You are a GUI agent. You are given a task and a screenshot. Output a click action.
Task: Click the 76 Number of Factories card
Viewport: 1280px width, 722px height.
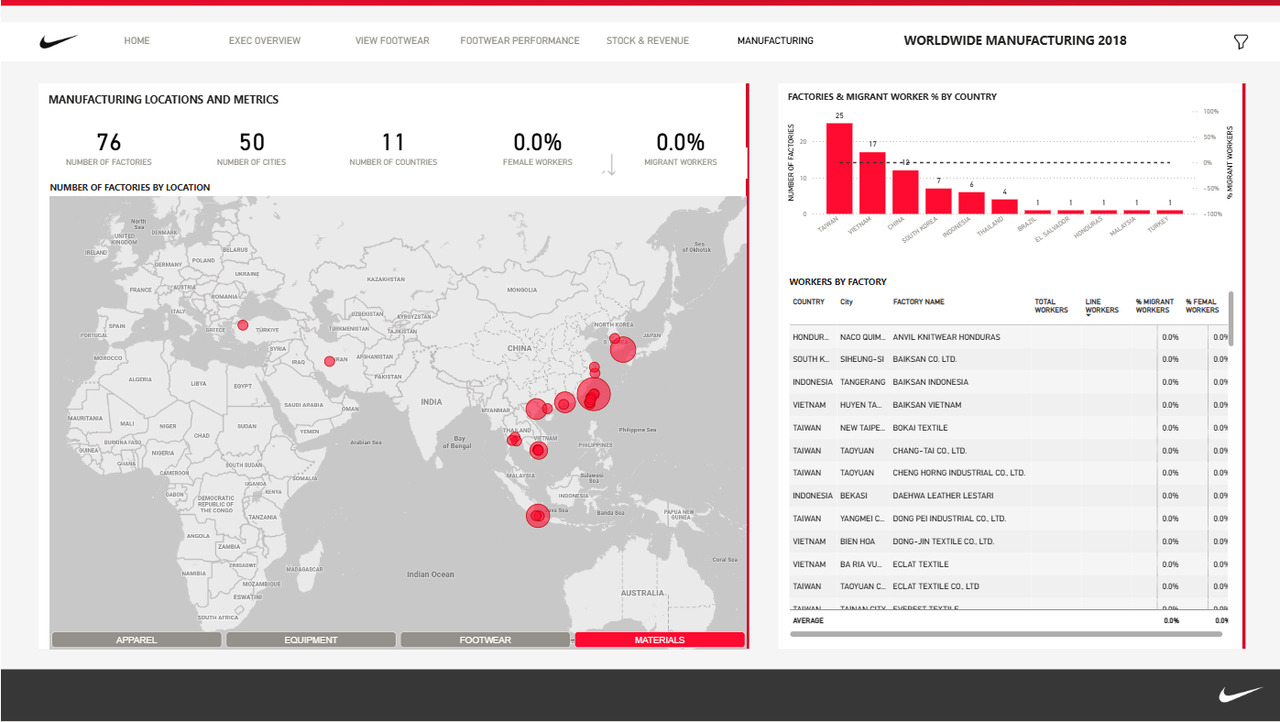click(x=109, y=148)
